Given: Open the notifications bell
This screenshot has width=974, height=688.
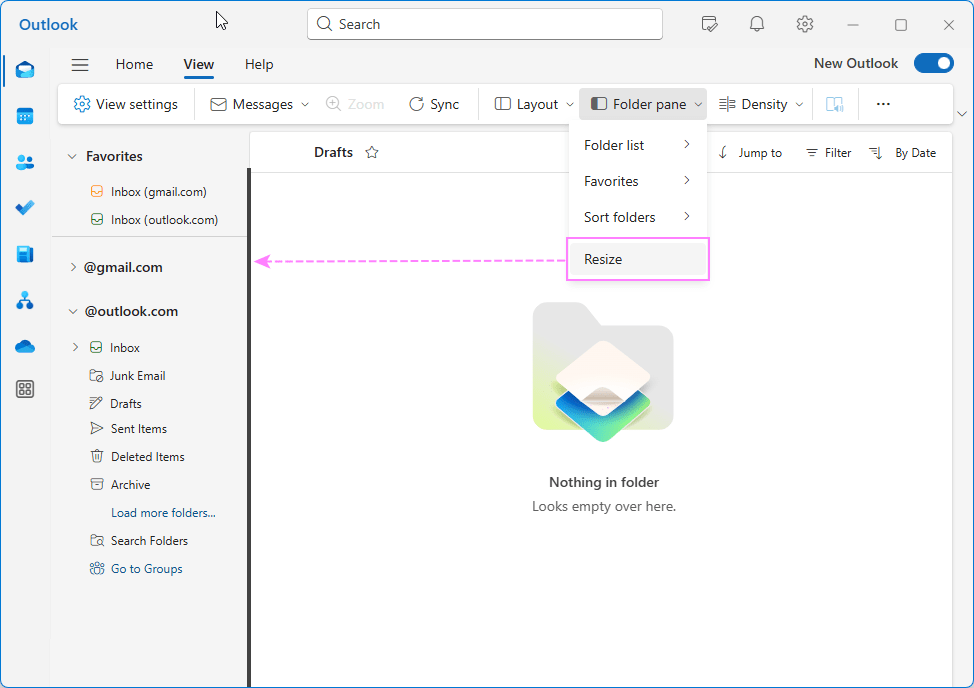Looking at the screenshot, I should click(x=757, y=24).
